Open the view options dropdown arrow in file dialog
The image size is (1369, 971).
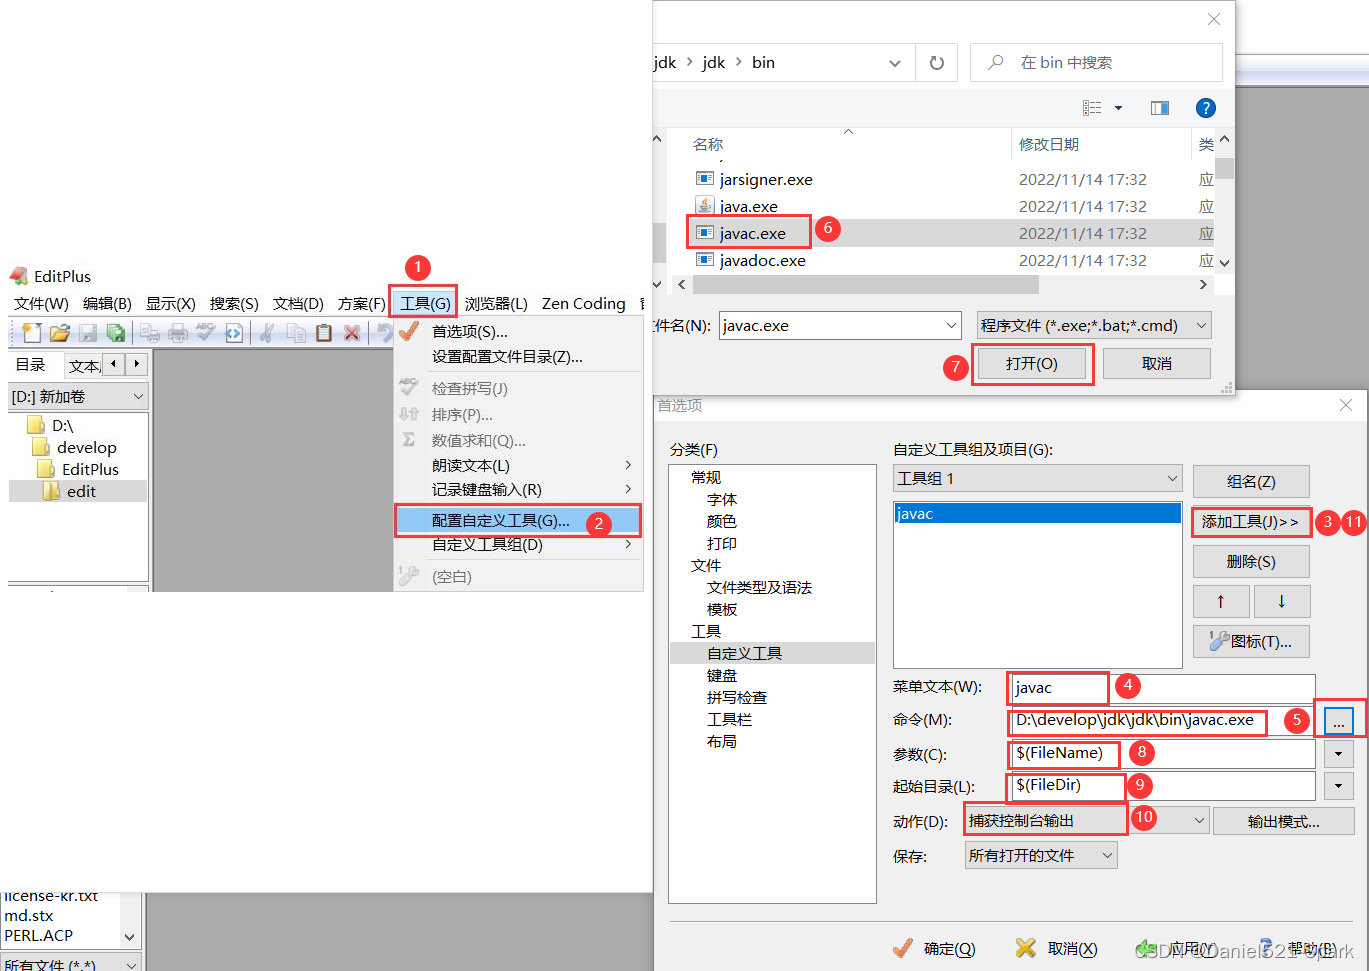click(1118, 108)
